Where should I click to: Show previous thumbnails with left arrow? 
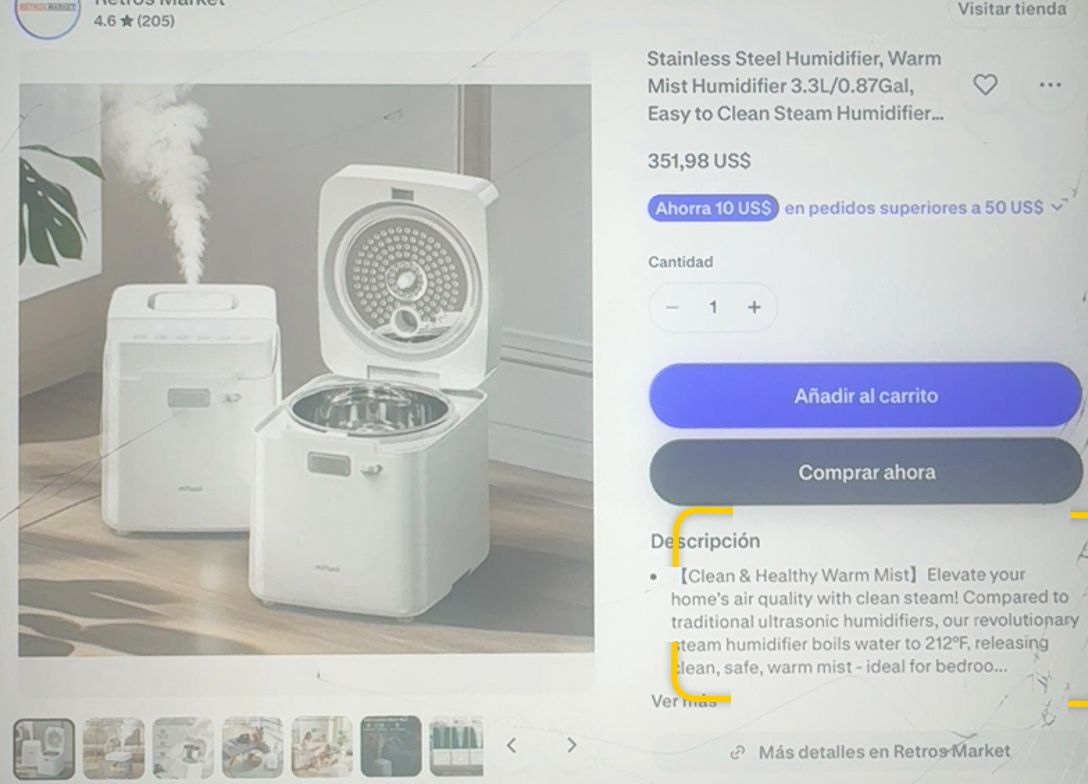pyautogui.click(x=511, y=746)
